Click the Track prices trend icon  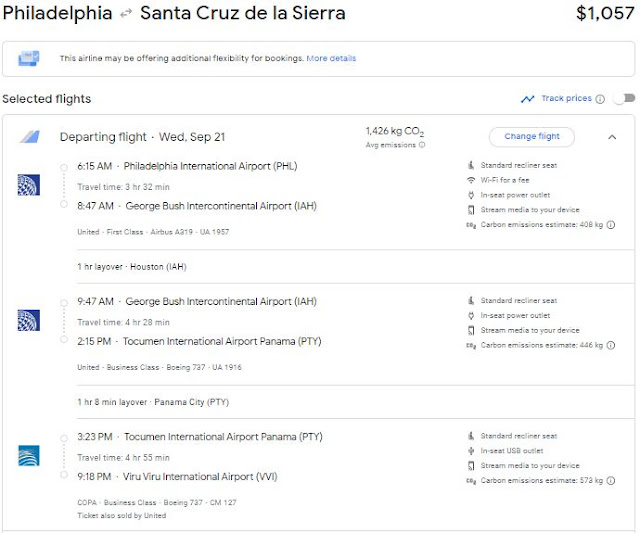point(527,99)
